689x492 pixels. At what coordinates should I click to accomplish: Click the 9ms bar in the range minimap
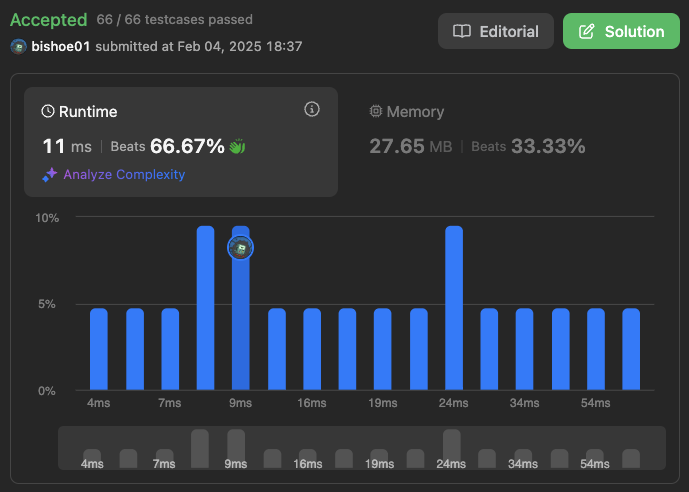tap(236, 448)
